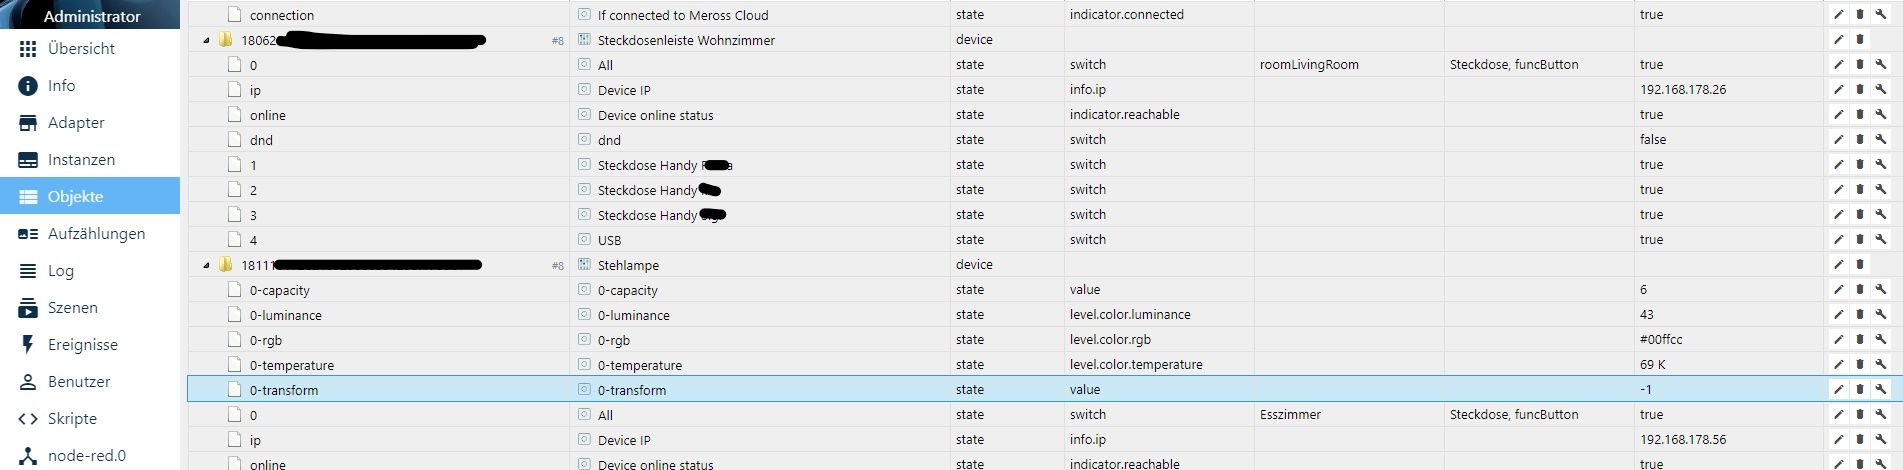Open the Ereignisse section

(x=90, y=344)
